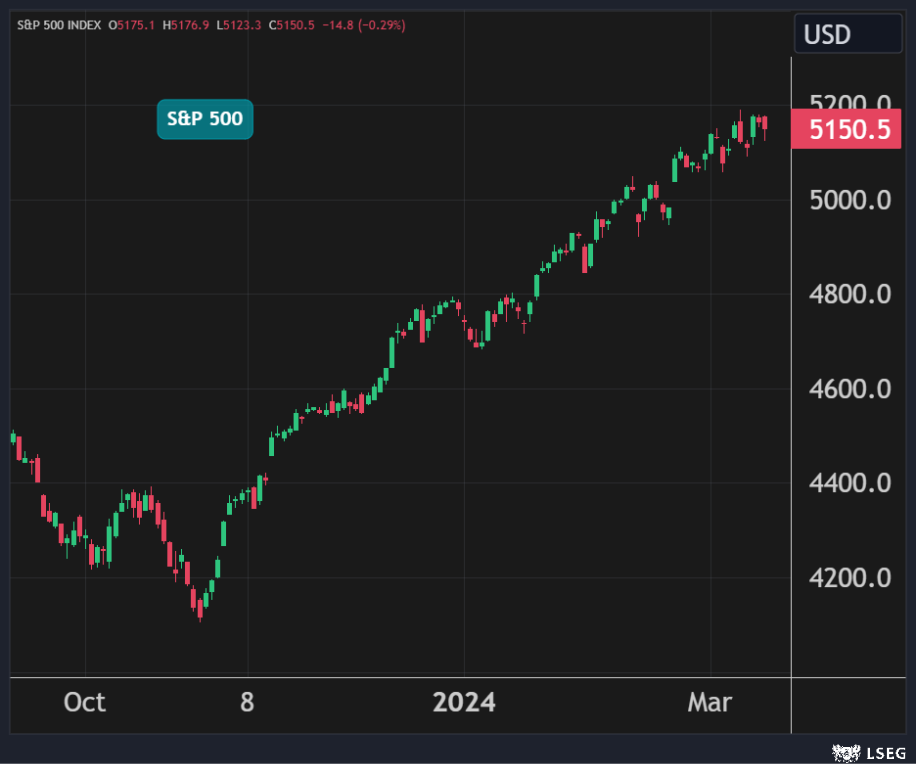
Task: Click the S&P 500 teal label badge
Action: (x=204, y=119)
